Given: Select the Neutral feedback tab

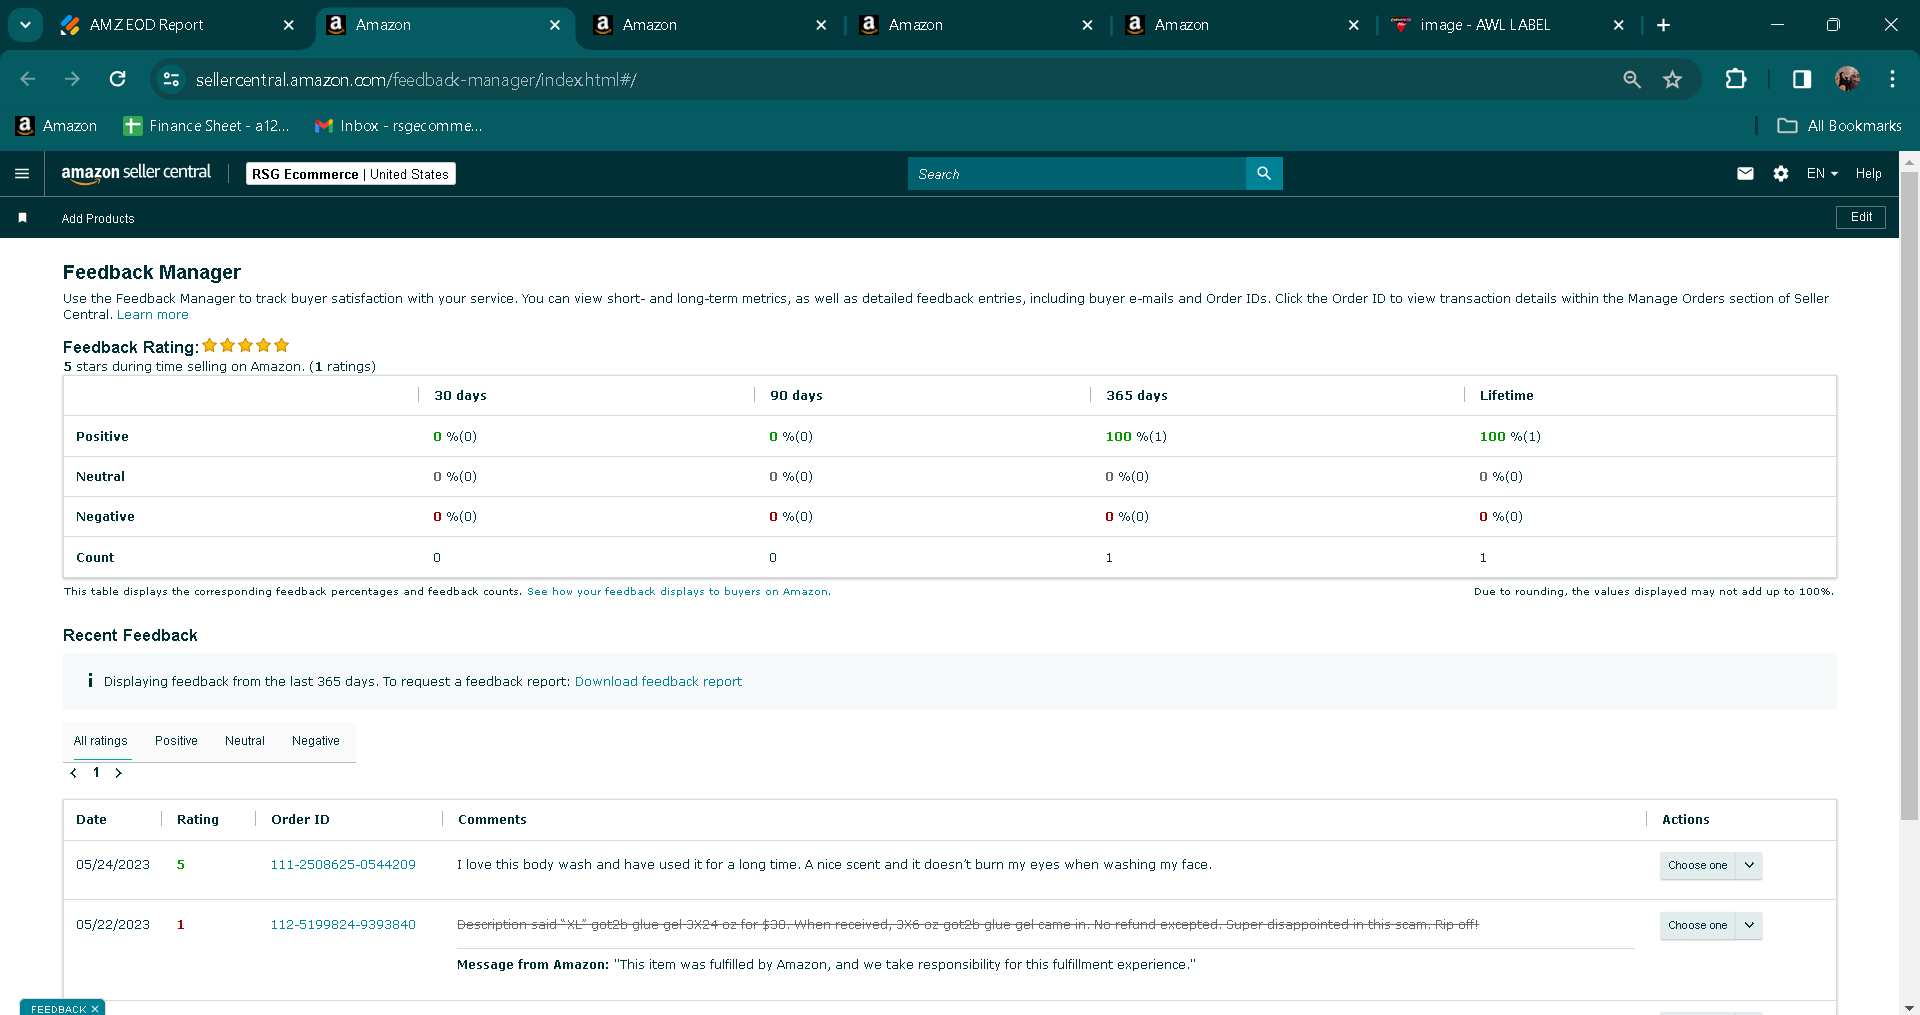Looking at the screenshot, I should point(245,741).
